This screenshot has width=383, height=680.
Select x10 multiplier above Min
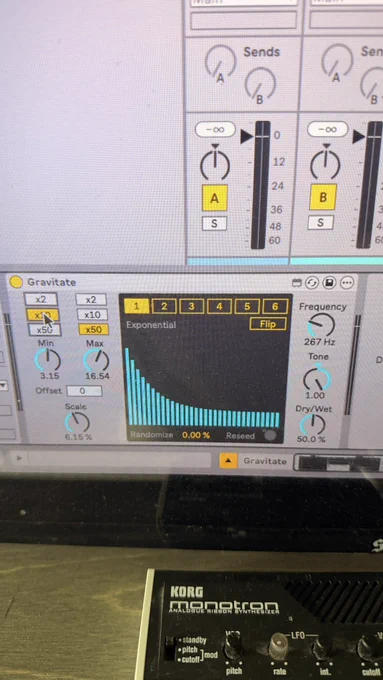pyautogui.click(x=42, y=315)
